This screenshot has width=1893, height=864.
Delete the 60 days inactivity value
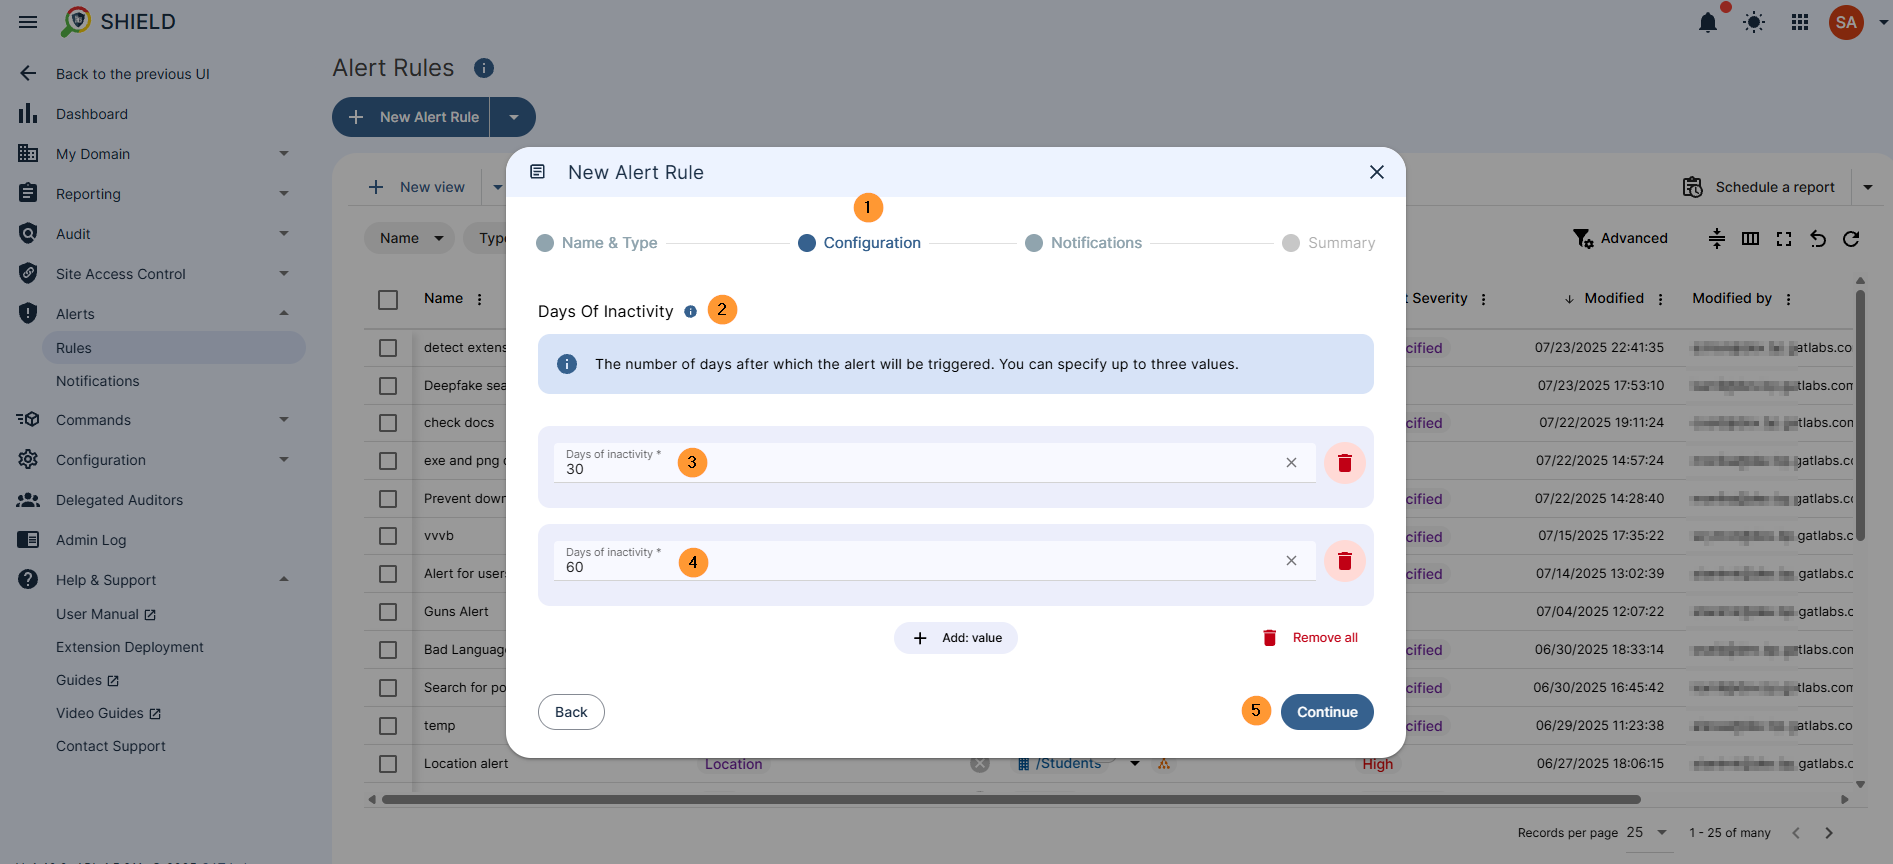[1345, 561]
